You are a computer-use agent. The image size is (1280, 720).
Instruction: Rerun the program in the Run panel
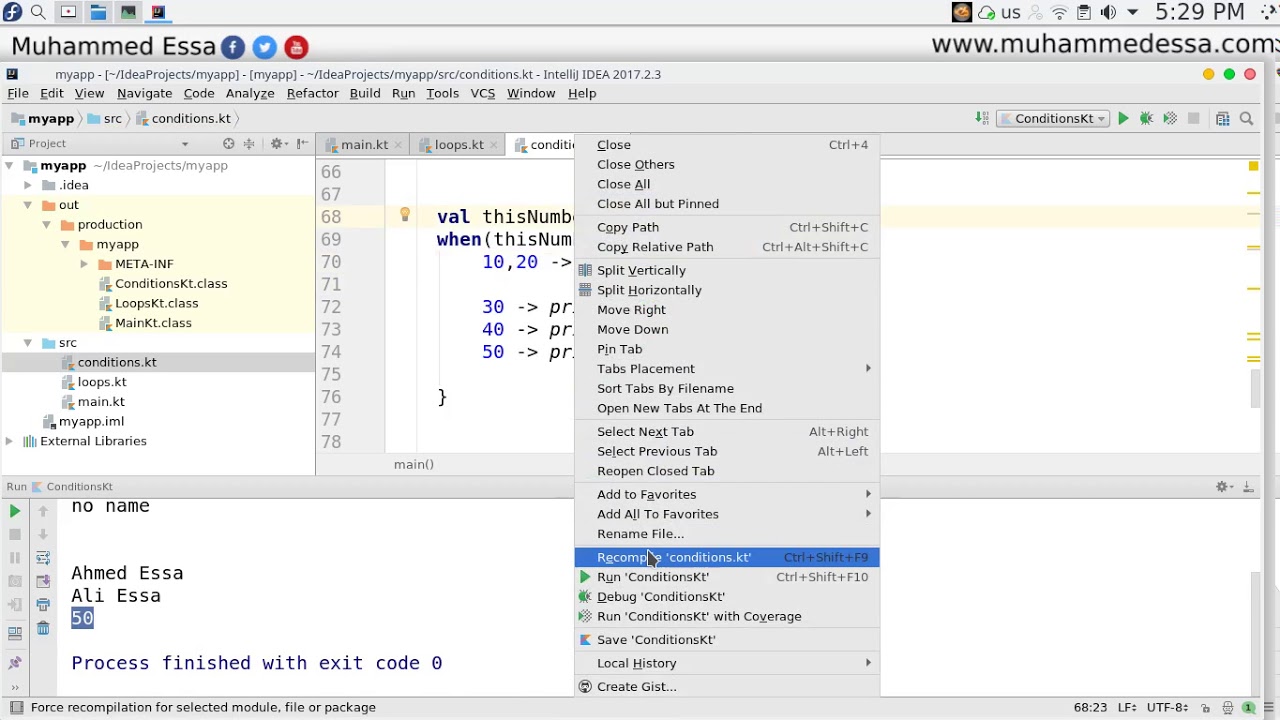pos(15,511)
